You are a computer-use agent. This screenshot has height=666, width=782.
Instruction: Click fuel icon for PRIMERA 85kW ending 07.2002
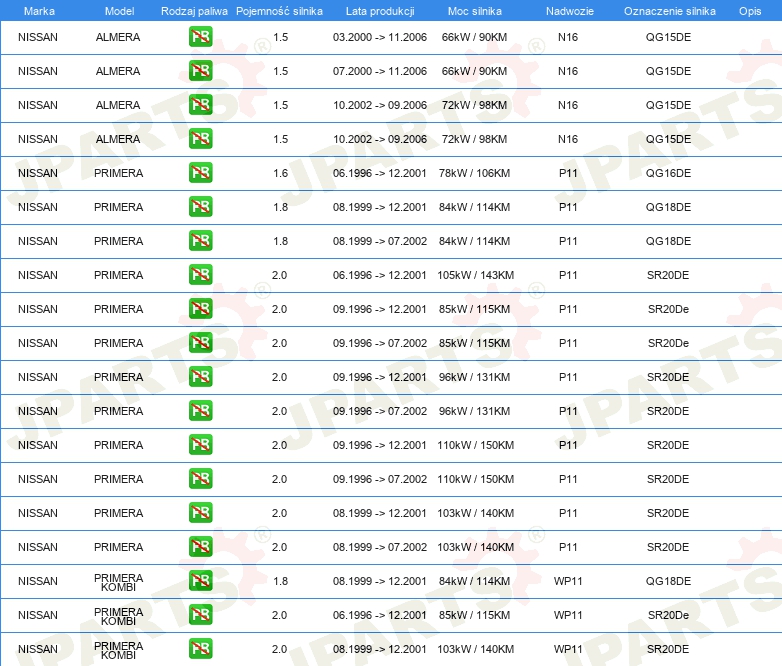[x=200, y=342]
